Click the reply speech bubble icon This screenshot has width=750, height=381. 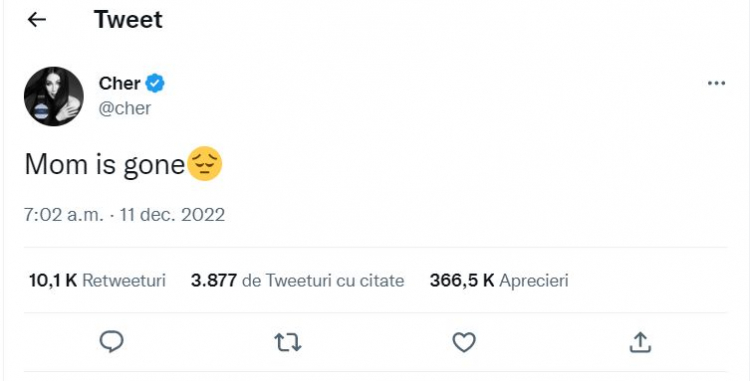111,342
